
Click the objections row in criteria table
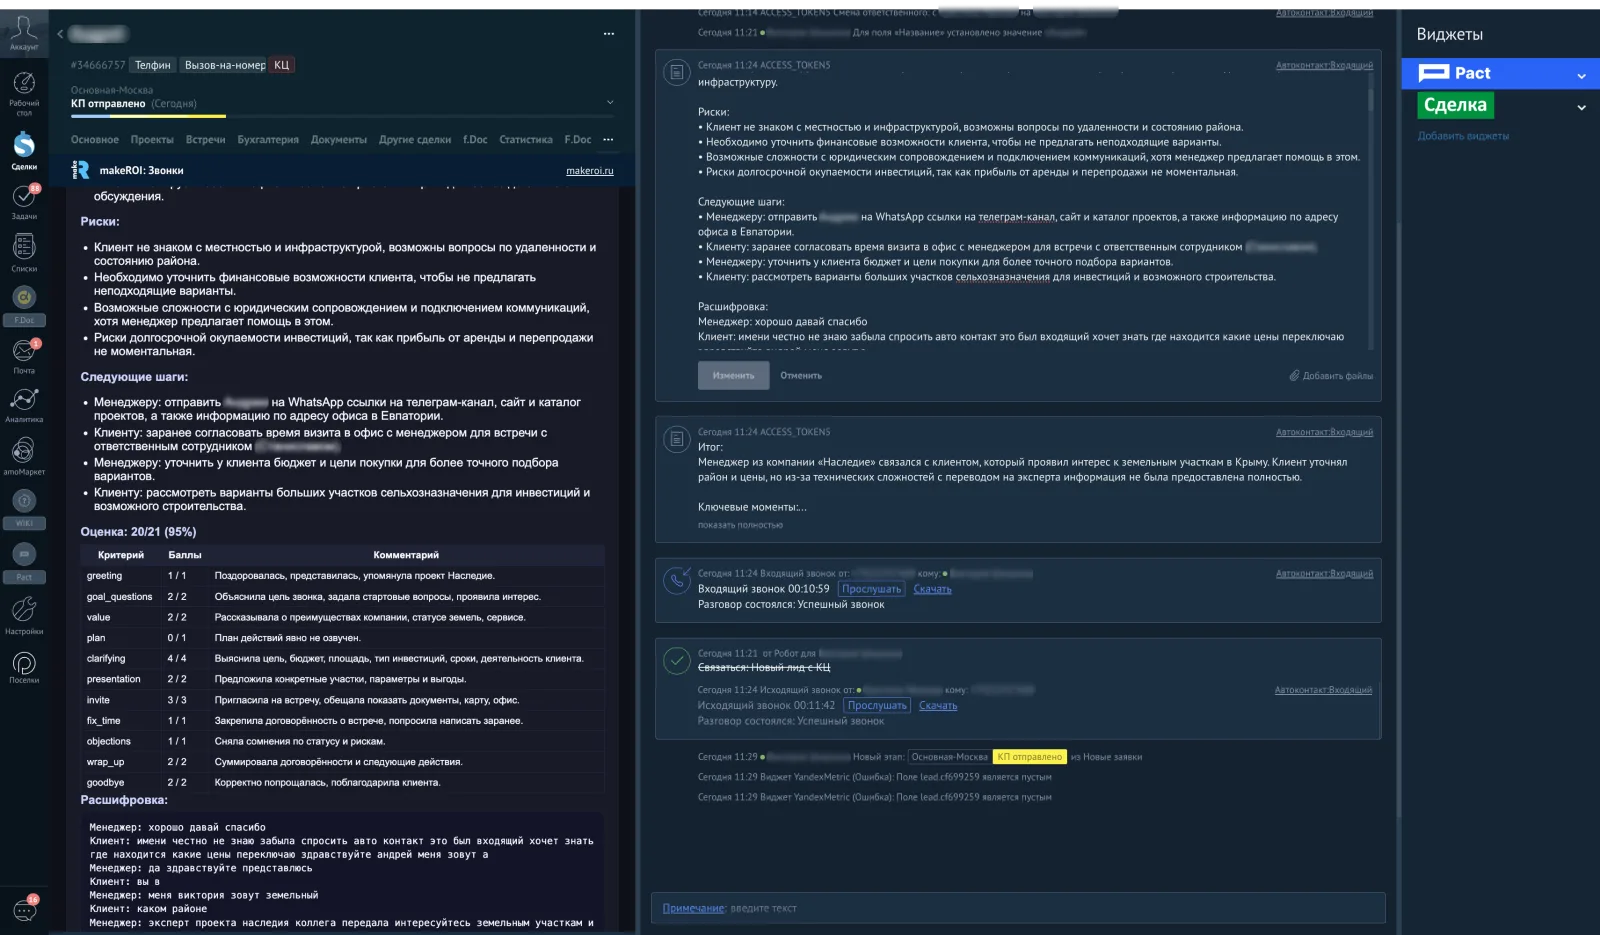click(x=342, y=741)
